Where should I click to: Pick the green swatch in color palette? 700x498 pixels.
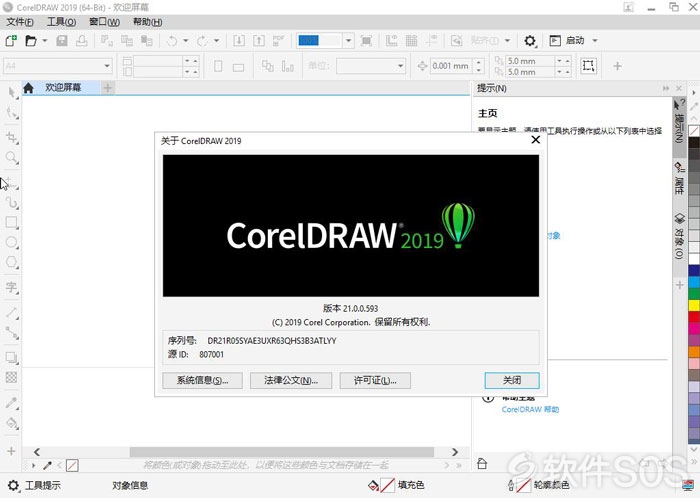coord(694,294)
